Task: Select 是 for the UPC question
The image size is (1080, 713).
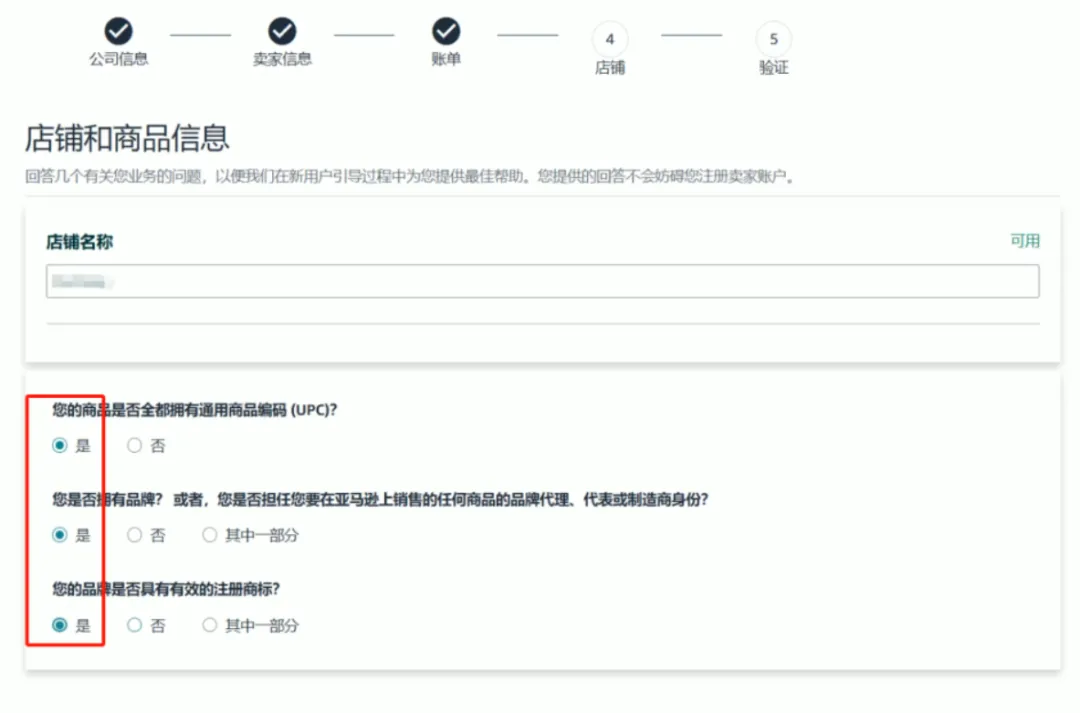Action: (60, 446)
